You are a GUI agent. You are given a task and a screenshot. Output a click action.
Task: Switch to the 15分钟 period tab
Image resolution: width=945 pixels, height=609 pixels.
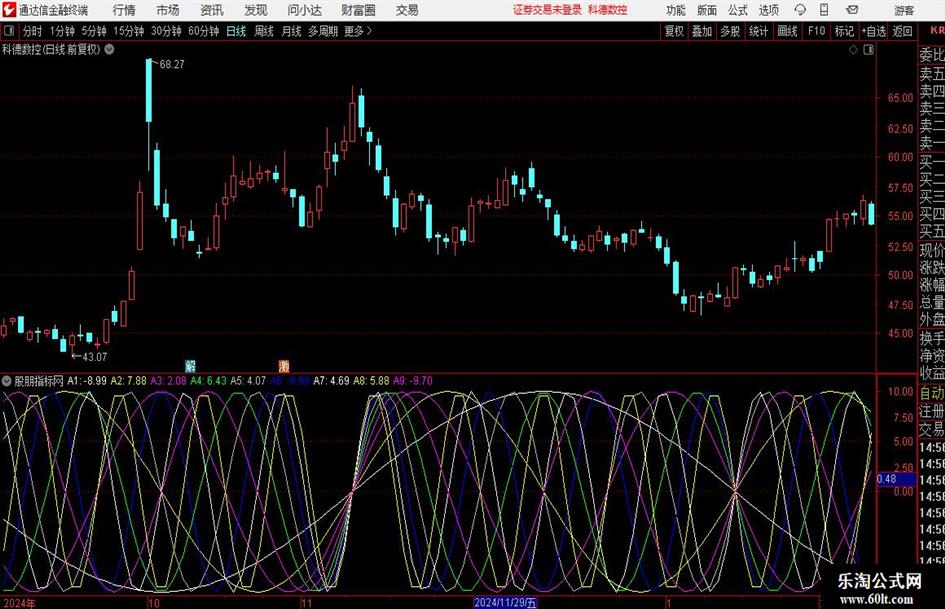pyautogui.click(x=129, y=31)
